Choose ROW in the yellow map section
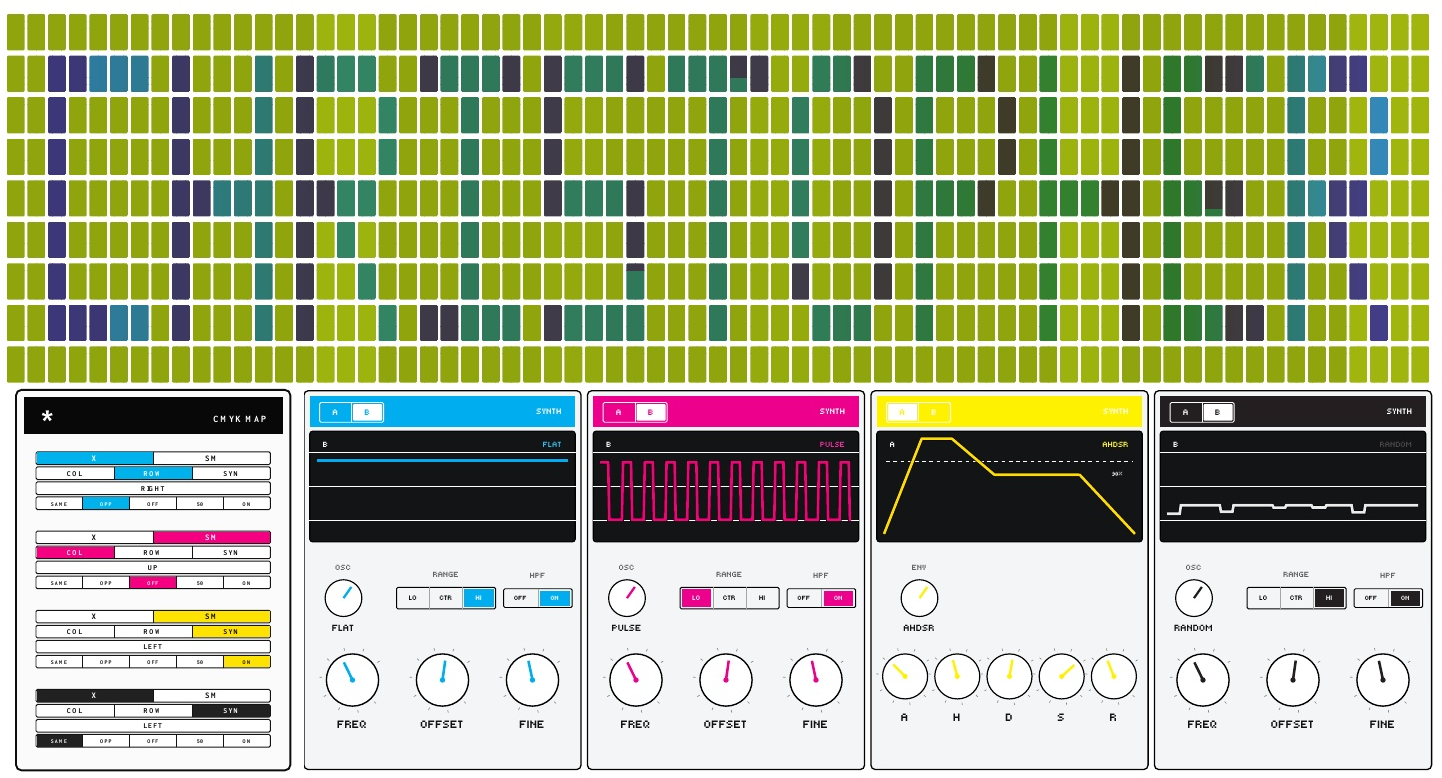Viewport: 1442px width, 778px height. 153,631
